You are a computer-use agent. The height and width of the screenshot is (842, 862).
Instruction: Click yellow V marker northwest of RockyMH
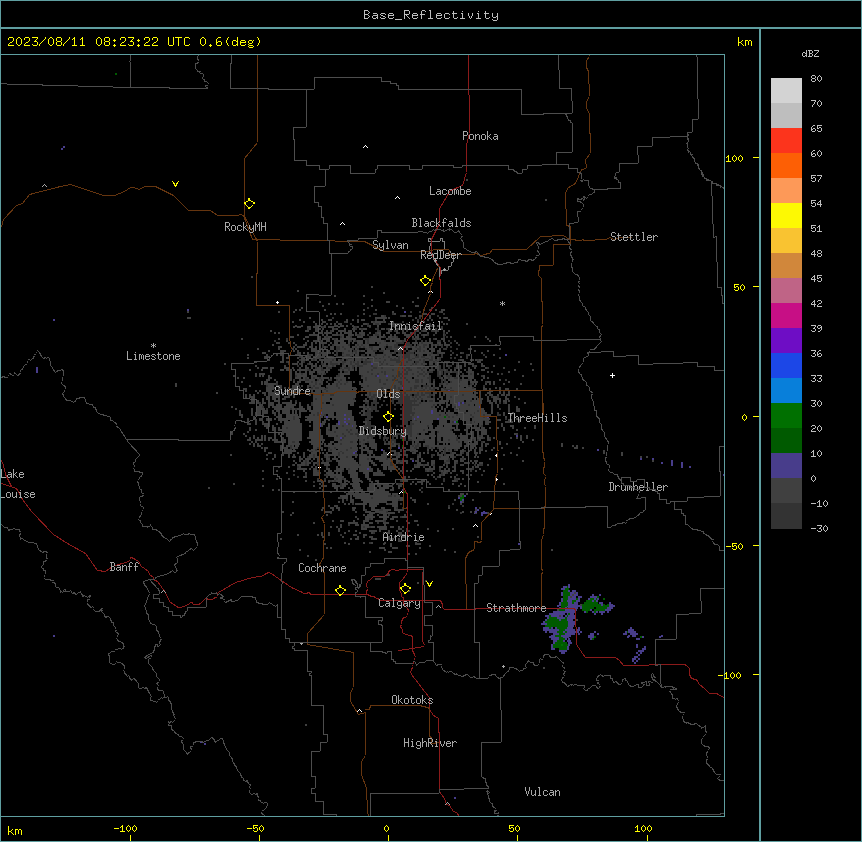tap(175, 184)
